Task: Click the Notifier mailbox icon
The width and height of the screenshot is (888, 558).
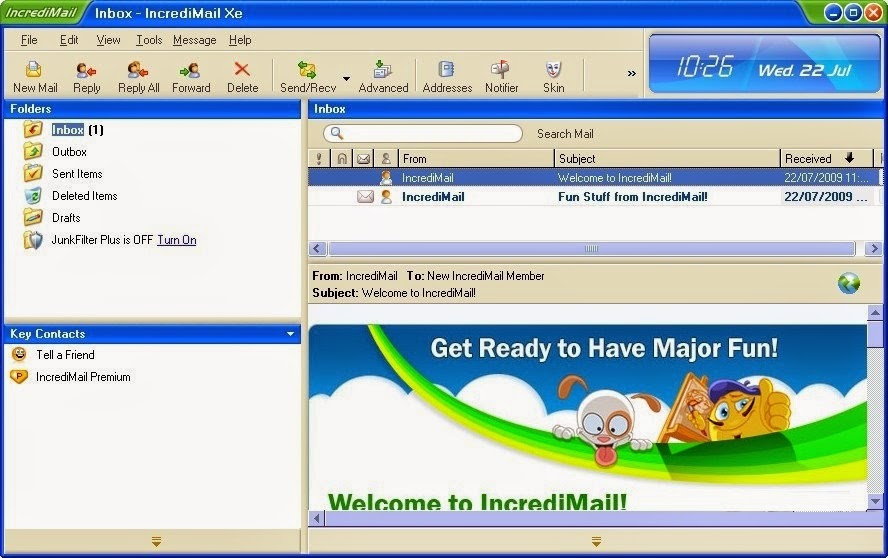Action: 500,69
